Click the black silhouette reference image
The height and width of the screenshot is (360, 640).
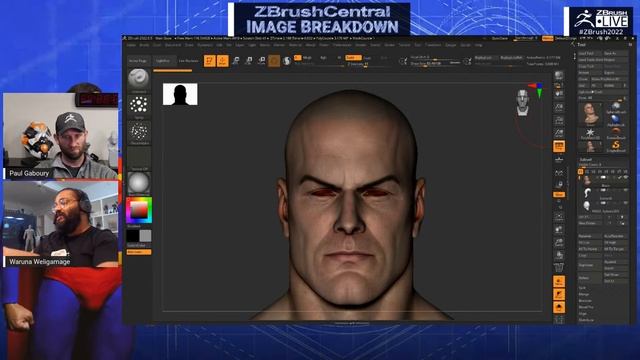click(x=180, y=94)
